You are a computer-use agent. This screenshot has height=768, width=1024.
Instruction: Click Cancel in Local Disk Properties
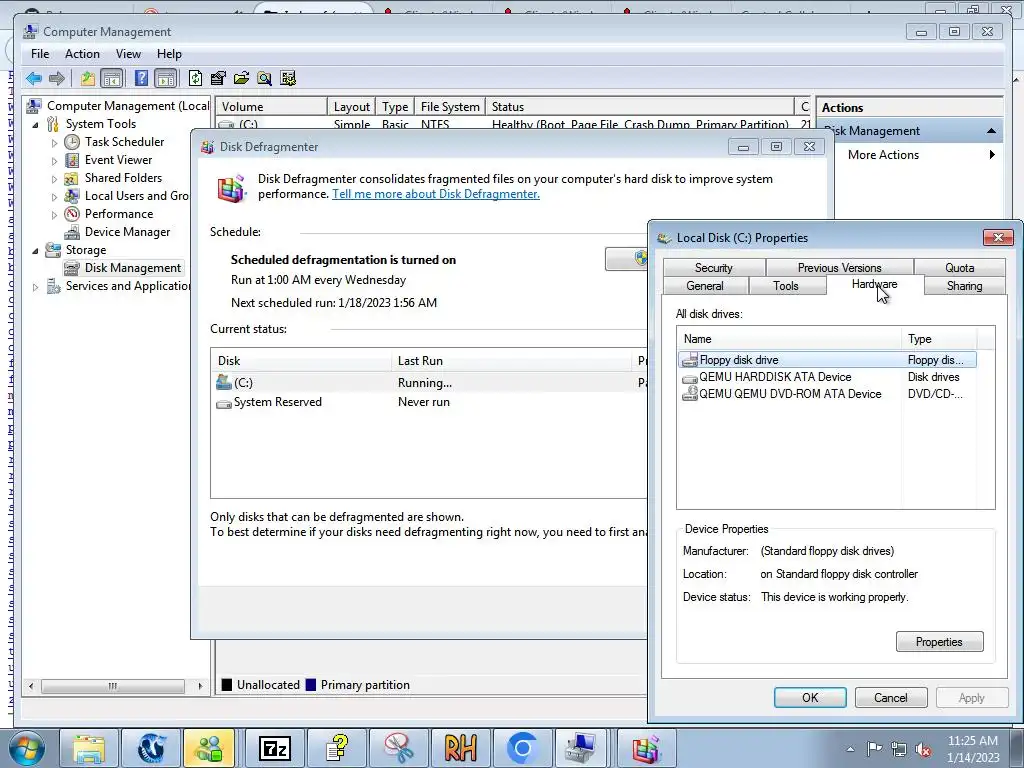click(x=891, y=697)
